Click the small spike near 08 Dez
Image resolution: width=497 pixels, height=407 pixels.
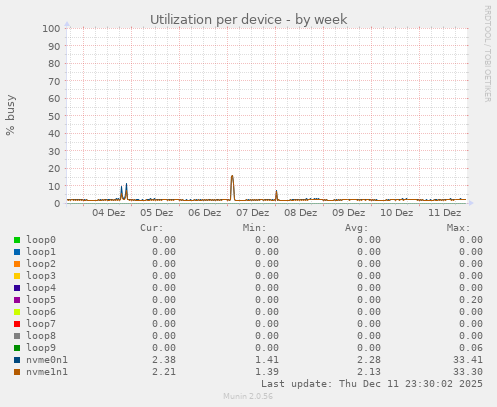pos(276,195)
